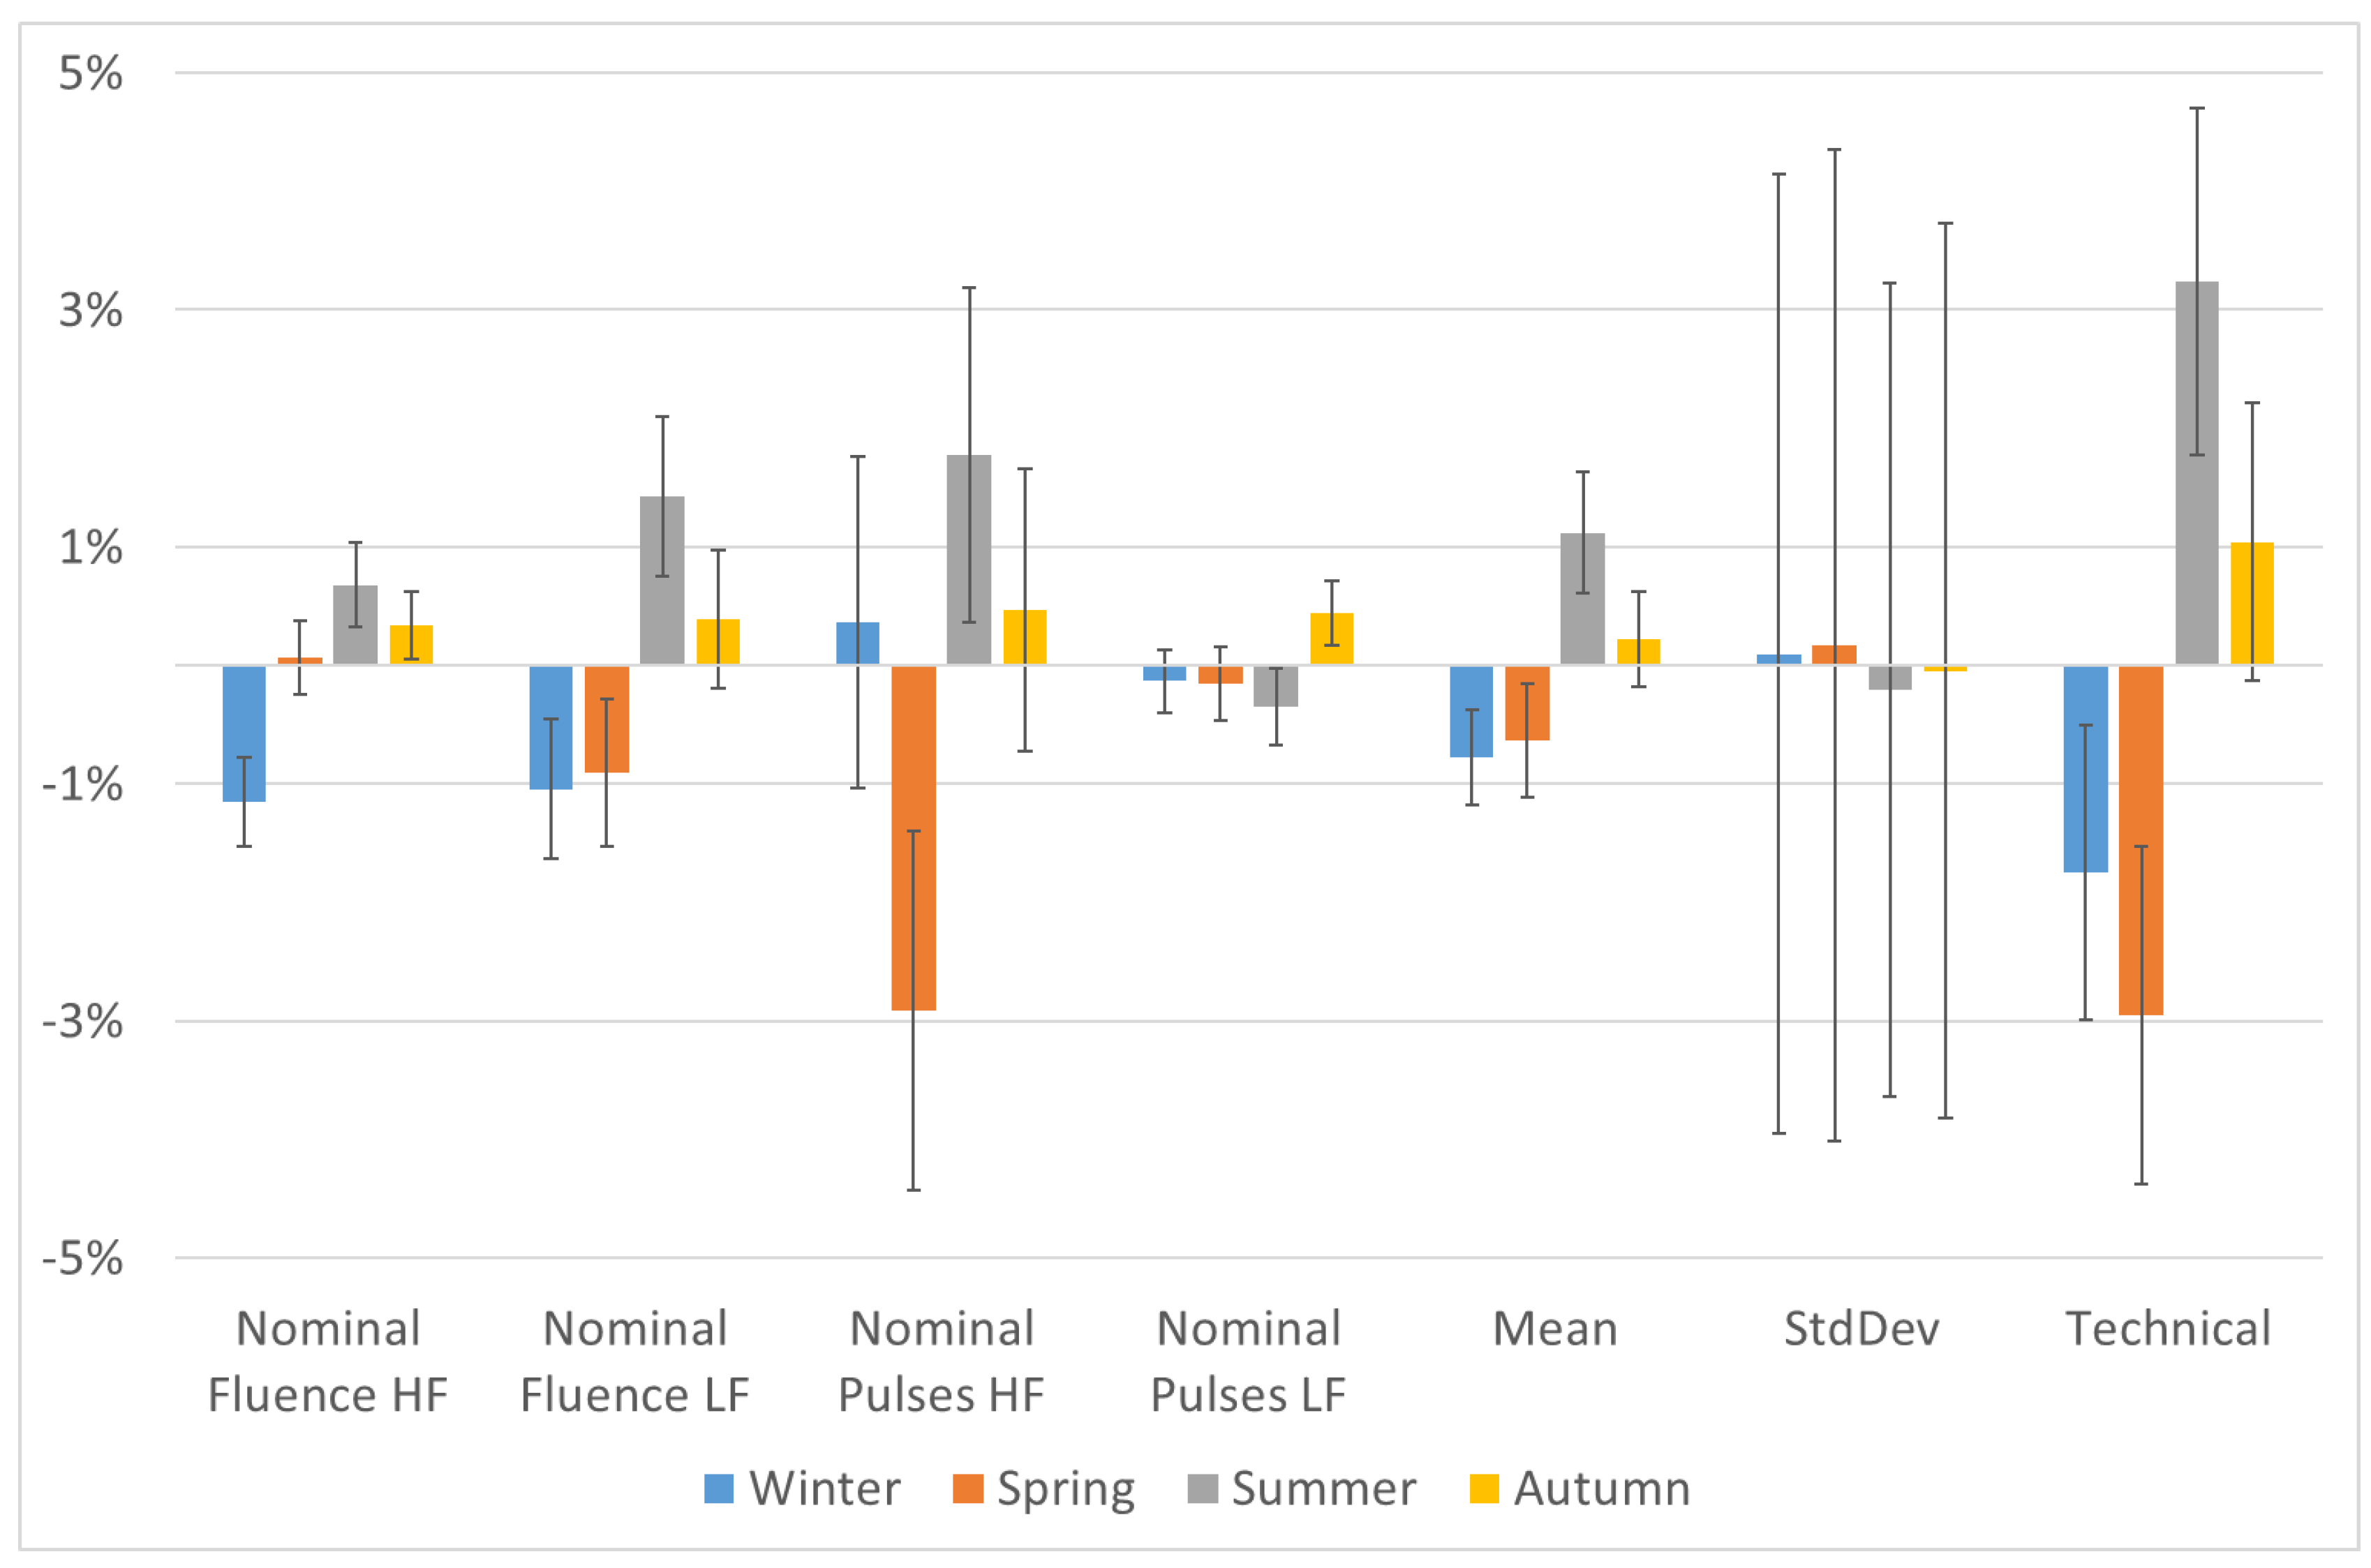Click the Winter legend label text
This screenshot has width=2371, height=1568.
824,1489
